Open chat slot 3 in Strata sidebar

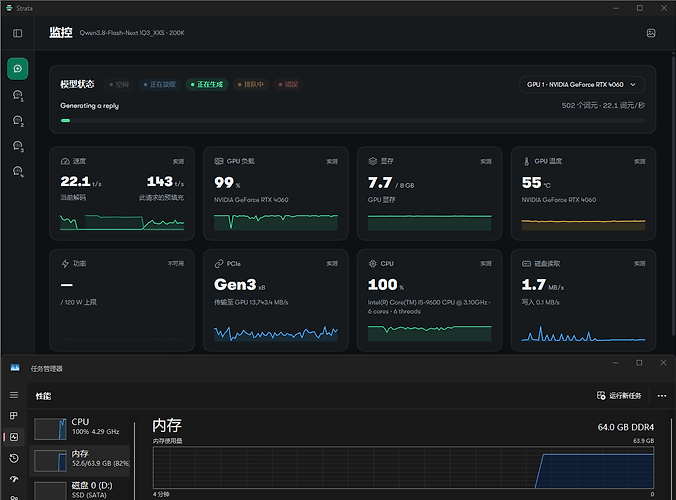[x=18, y=146]
